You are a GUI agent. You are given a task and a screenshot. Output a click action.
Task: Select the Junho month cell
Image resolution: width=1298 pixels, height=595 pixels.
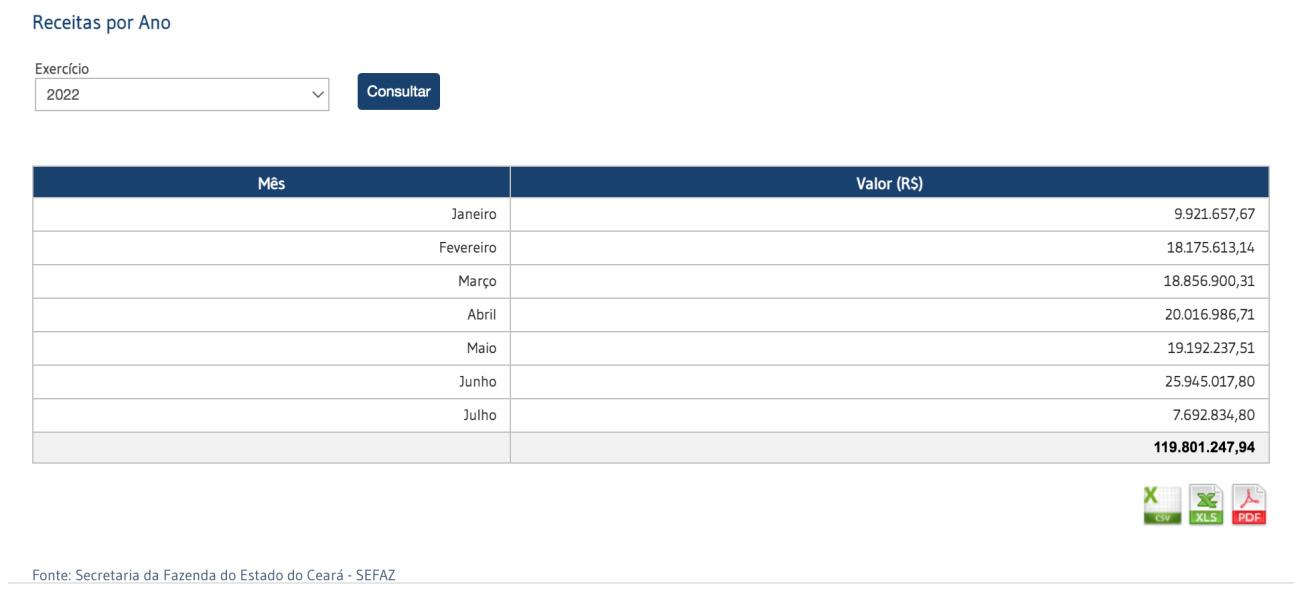tap(476, 381)
